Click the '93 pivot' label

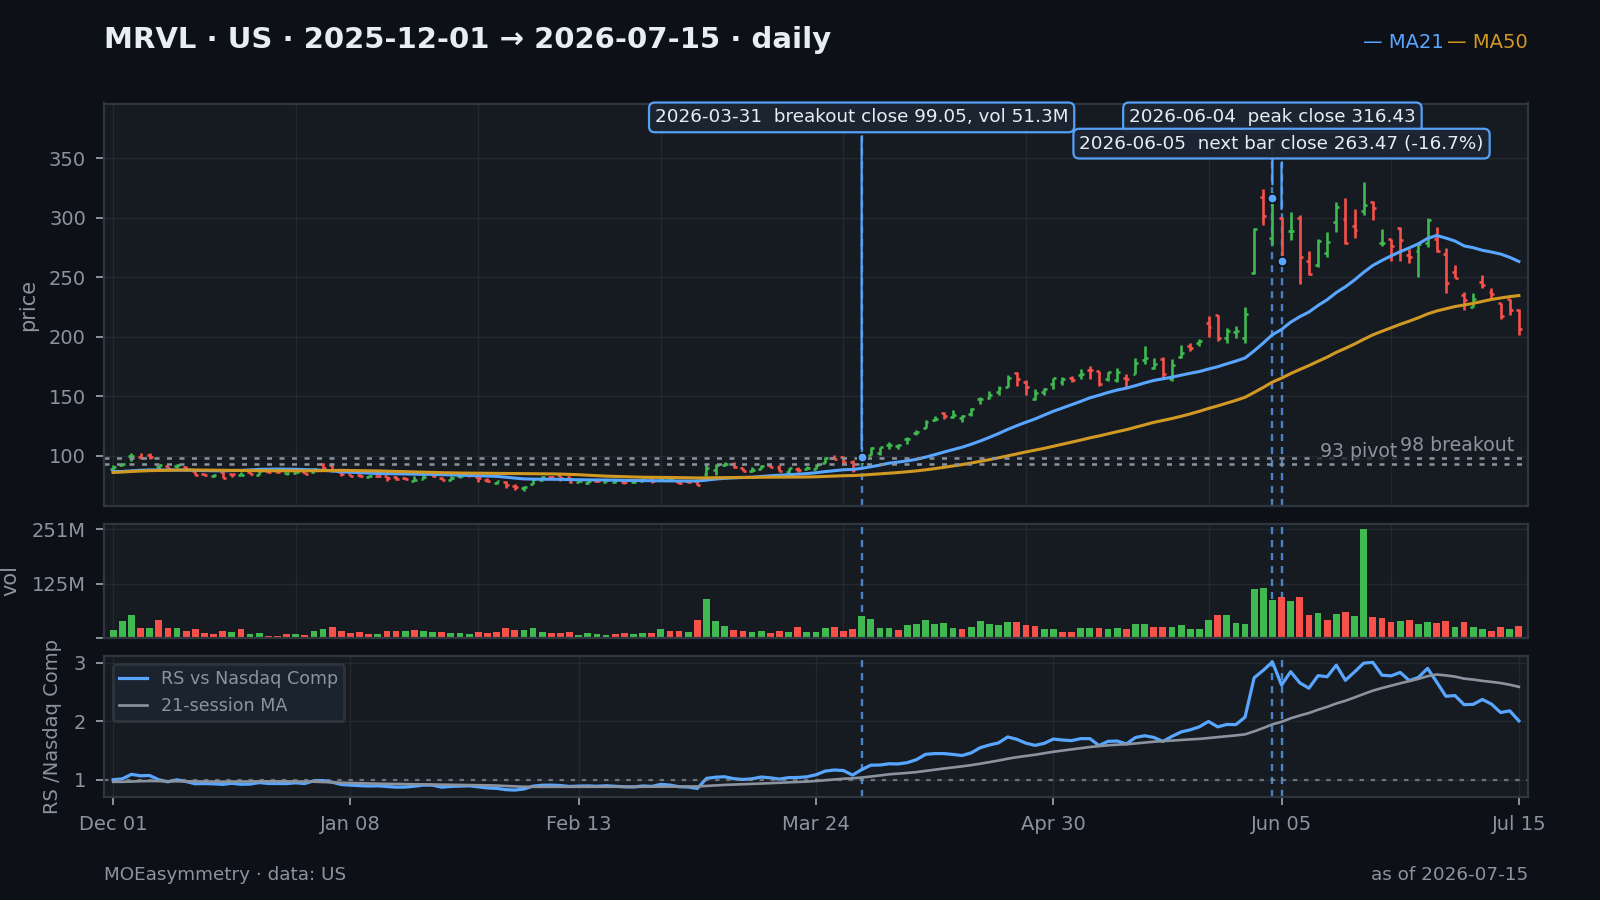point(1358,451)
